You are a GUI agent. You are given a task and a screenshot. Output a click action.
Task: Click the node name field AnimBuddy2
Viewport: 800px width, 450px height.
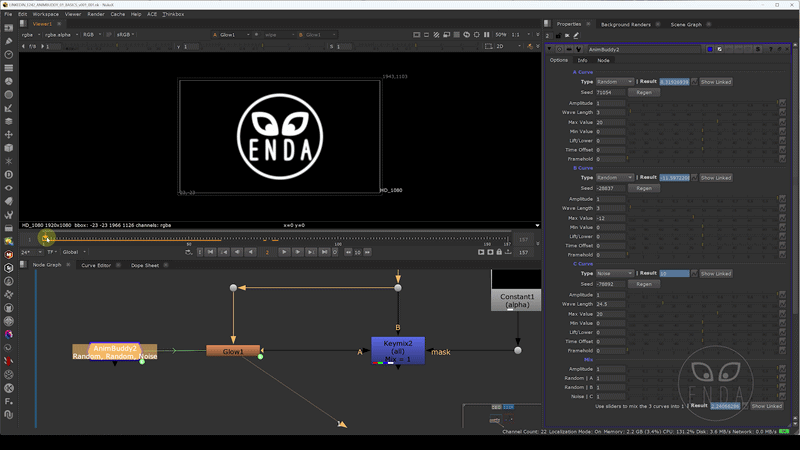point(644,49)
